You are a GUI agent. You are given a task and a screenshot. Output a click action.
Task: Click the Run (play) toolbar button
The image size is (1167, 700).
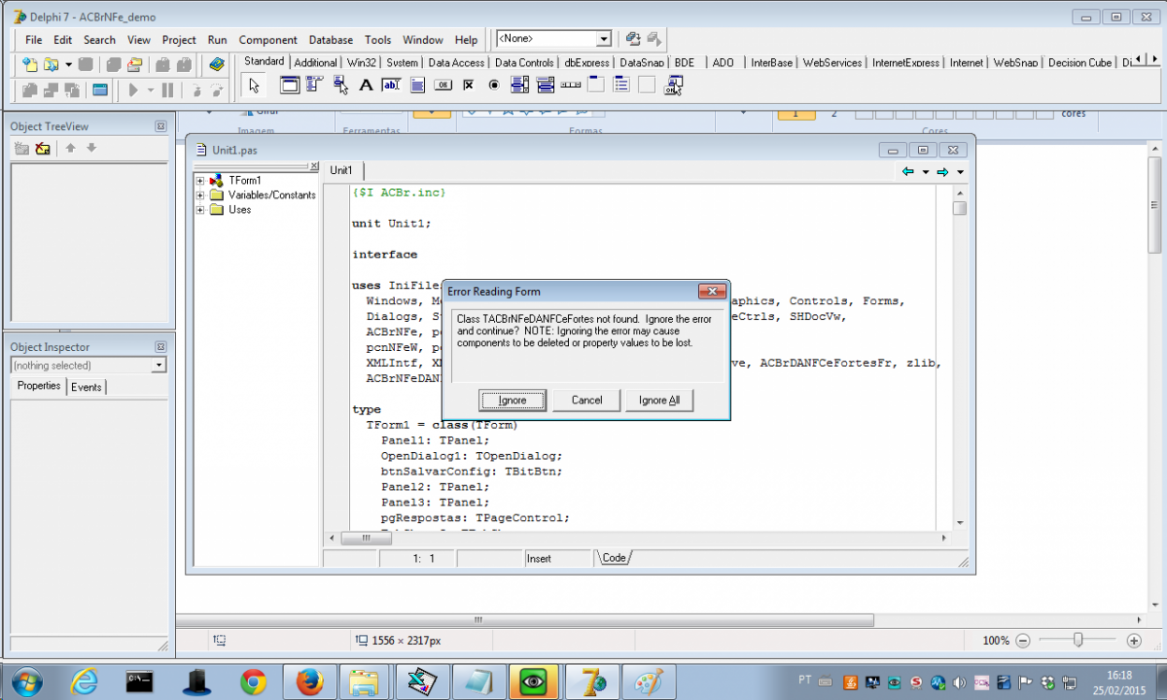(x=133, y=90)
